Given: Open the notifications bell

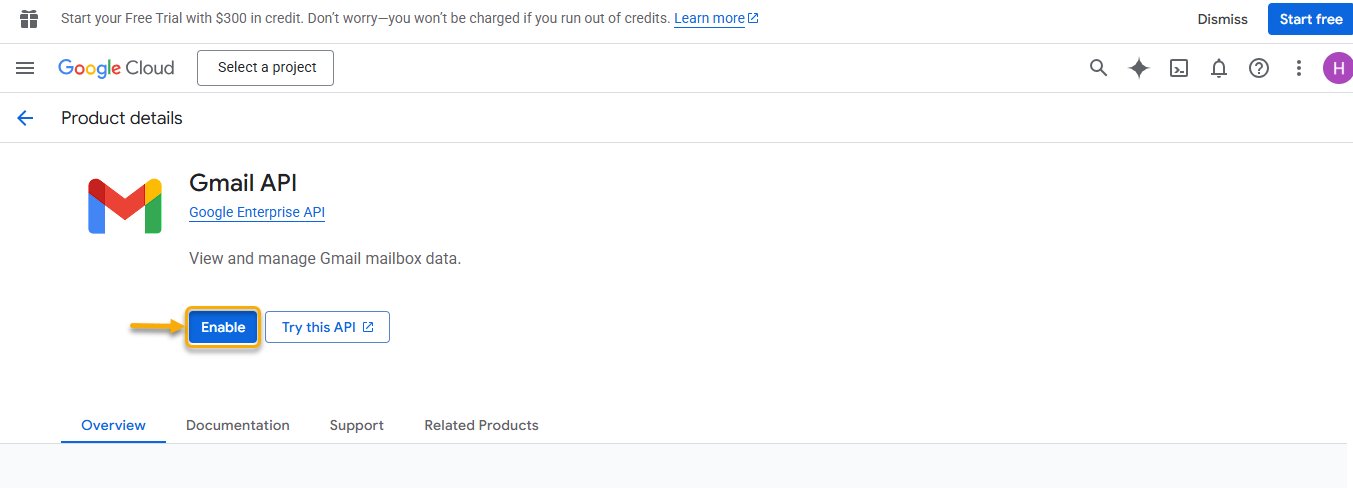Looking at the screenshot, I should tap(1219, 68).
